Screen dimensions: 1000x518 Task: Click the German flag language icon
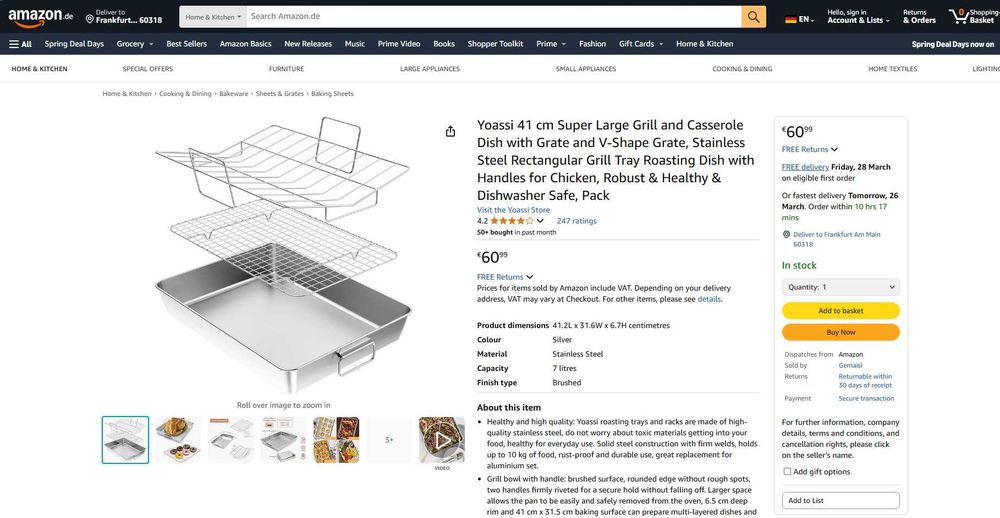click(791, 19)
